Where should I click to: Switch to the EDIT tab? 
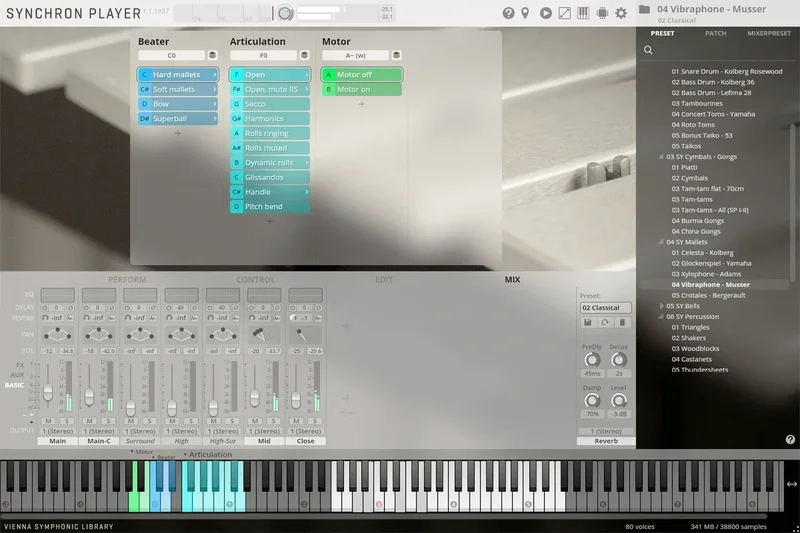coord(384,280)
